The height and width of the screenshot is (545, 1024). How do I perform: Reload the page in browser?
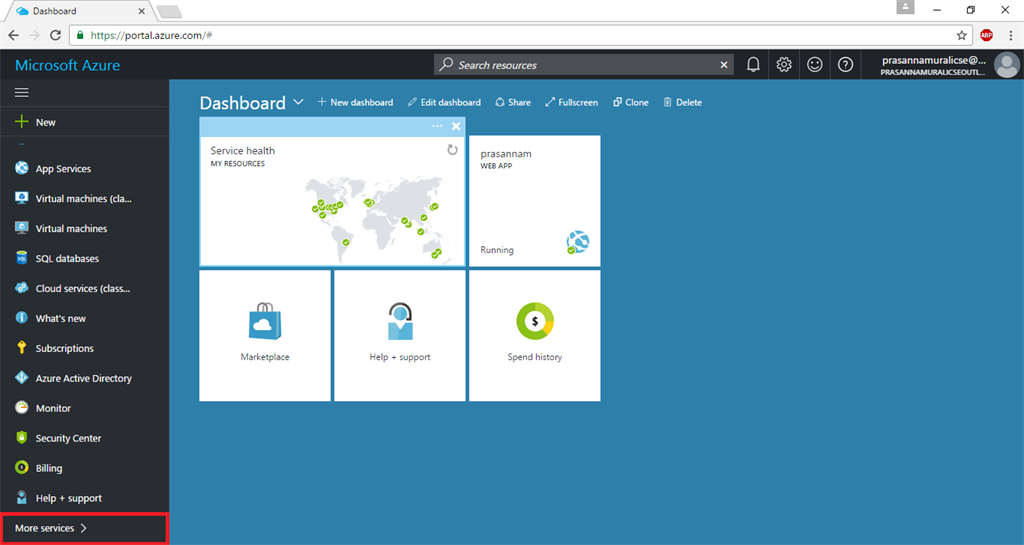click(x=56, y=35)
